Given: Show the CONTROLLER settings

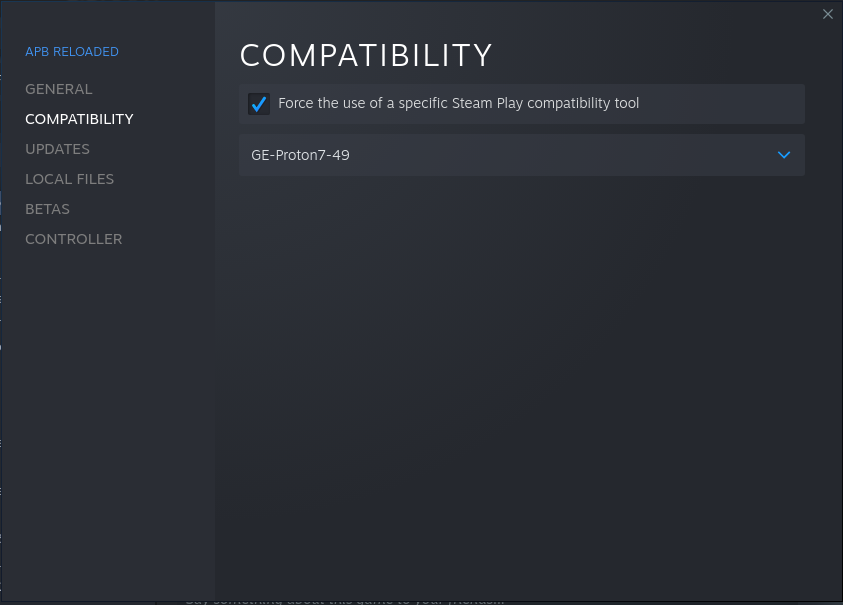Looking at the screenshot, I should point(73,239).
